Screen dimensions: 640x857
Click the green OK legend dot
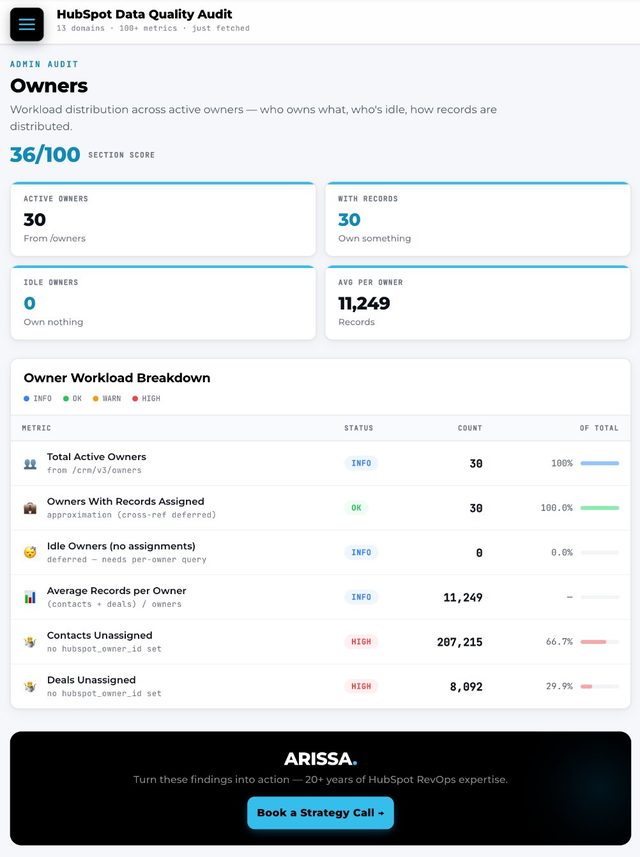pos(66,398)
